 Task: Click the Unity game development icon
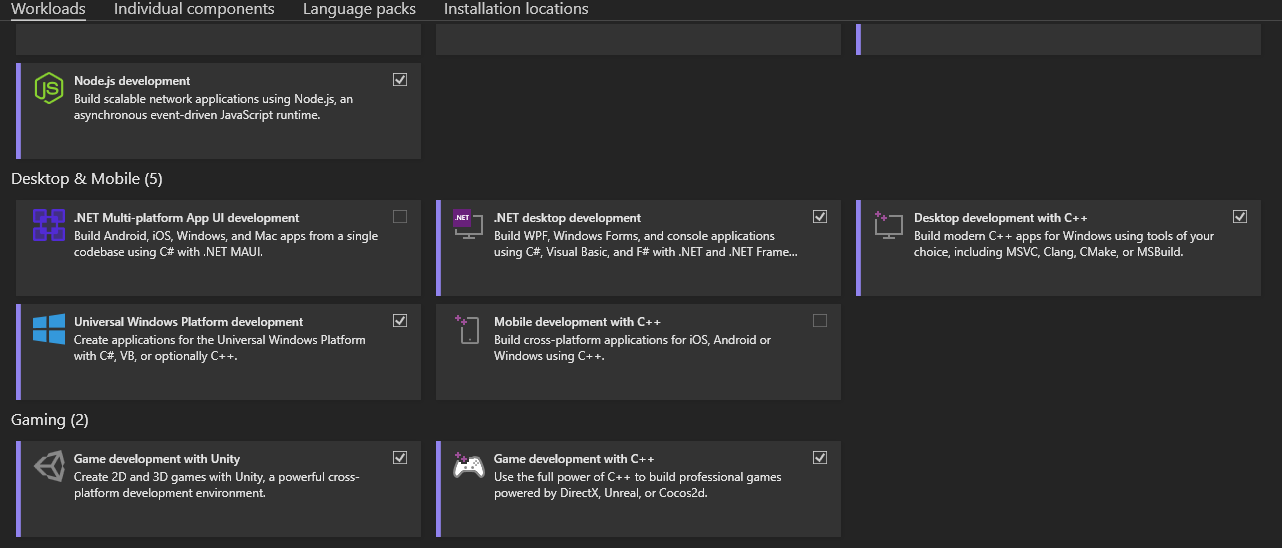click(48, 466)
